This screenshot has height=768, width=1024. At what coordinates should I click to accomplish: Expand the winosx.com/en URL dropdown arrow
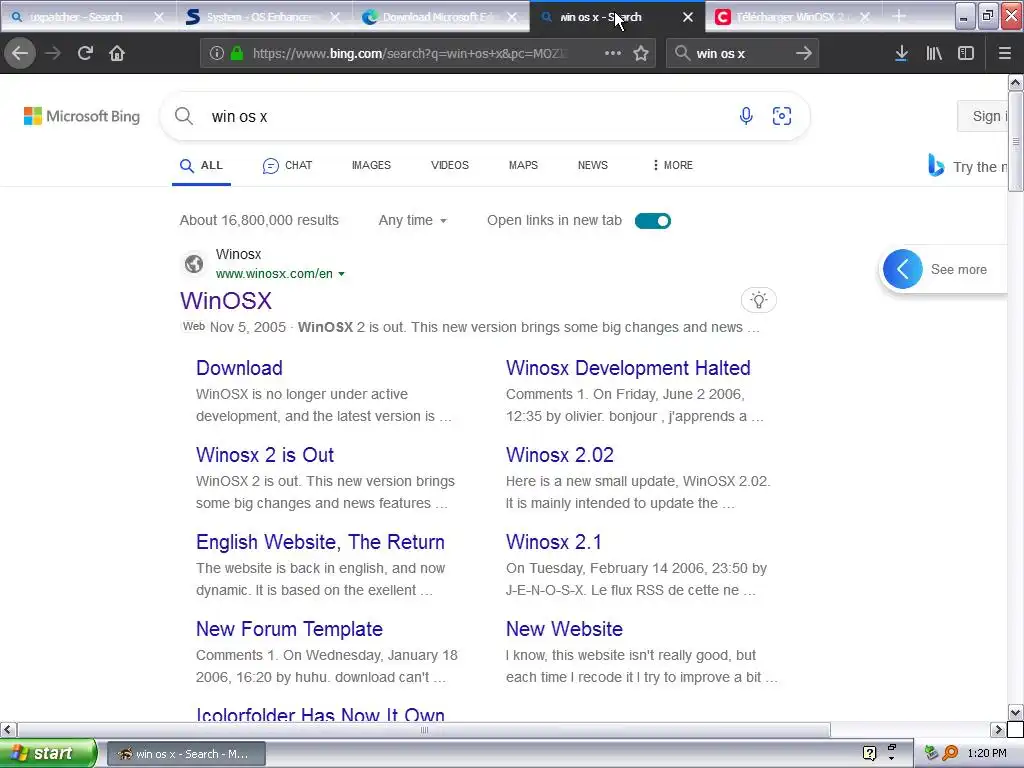coord(342,274)
